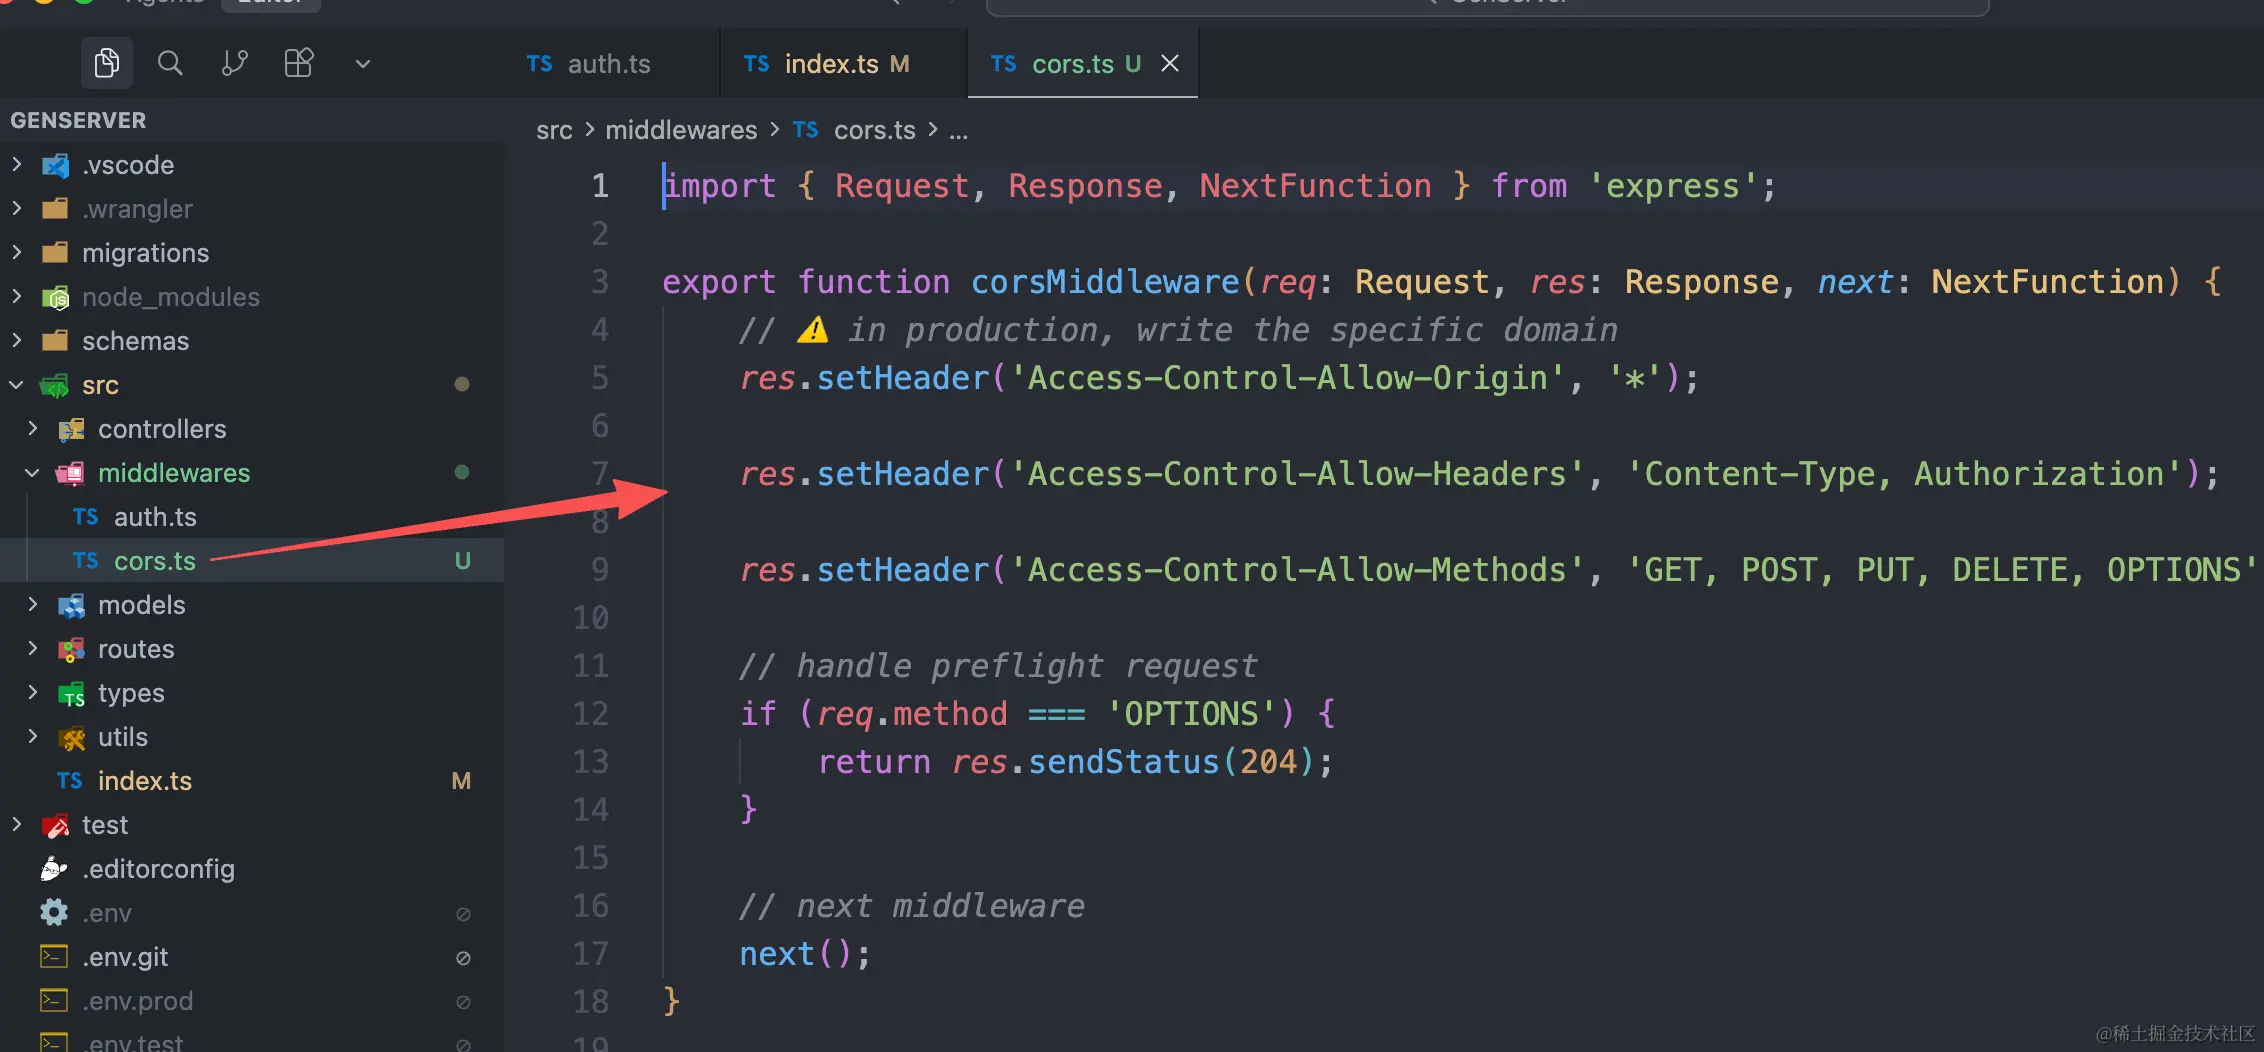Click the utils folder icon
Viewport: 2264px width, 1052px height.
point(71,737)
